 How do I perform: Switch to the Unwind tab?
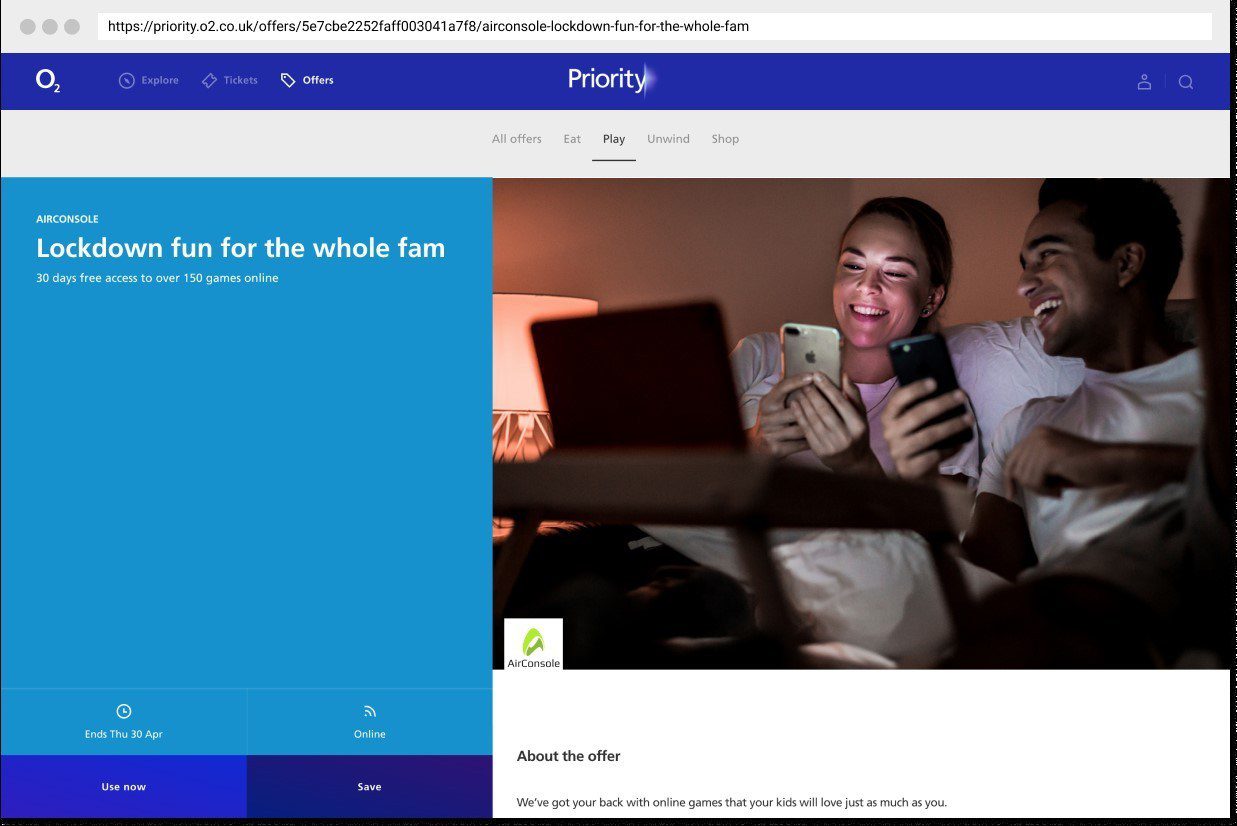pyautogui.click(x=668, y=139)
